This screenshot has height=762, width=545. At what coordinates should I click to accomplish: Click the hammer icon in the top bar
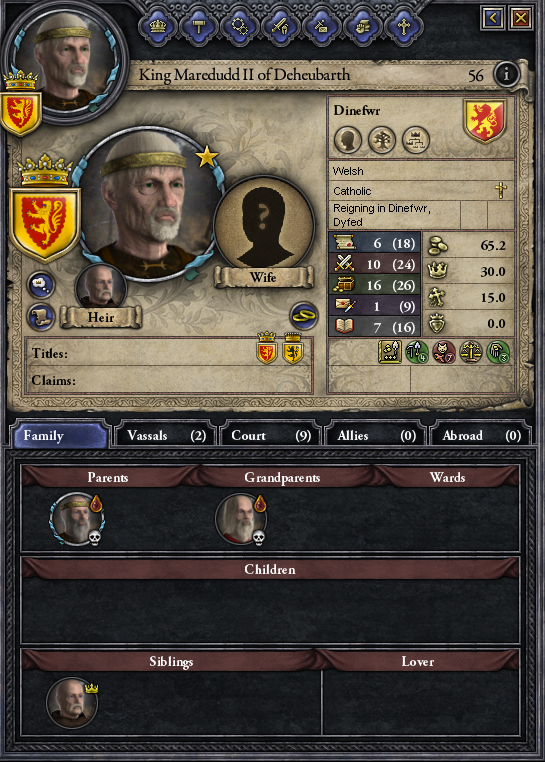[x=199, y=26]
